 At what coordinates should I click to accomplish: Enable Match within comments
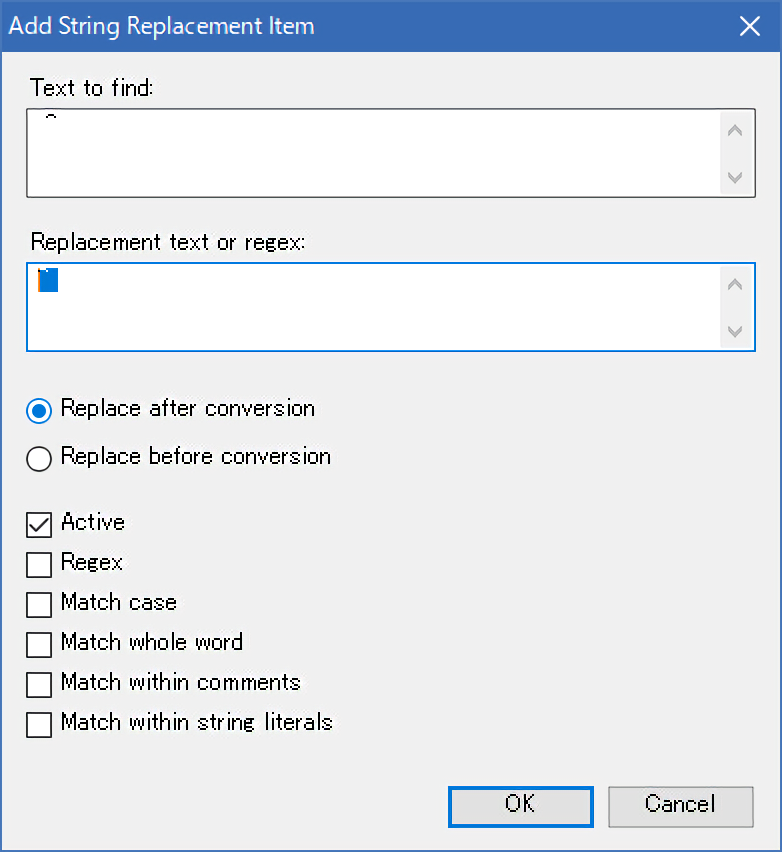pyautogui.click(x=40, y=684)
